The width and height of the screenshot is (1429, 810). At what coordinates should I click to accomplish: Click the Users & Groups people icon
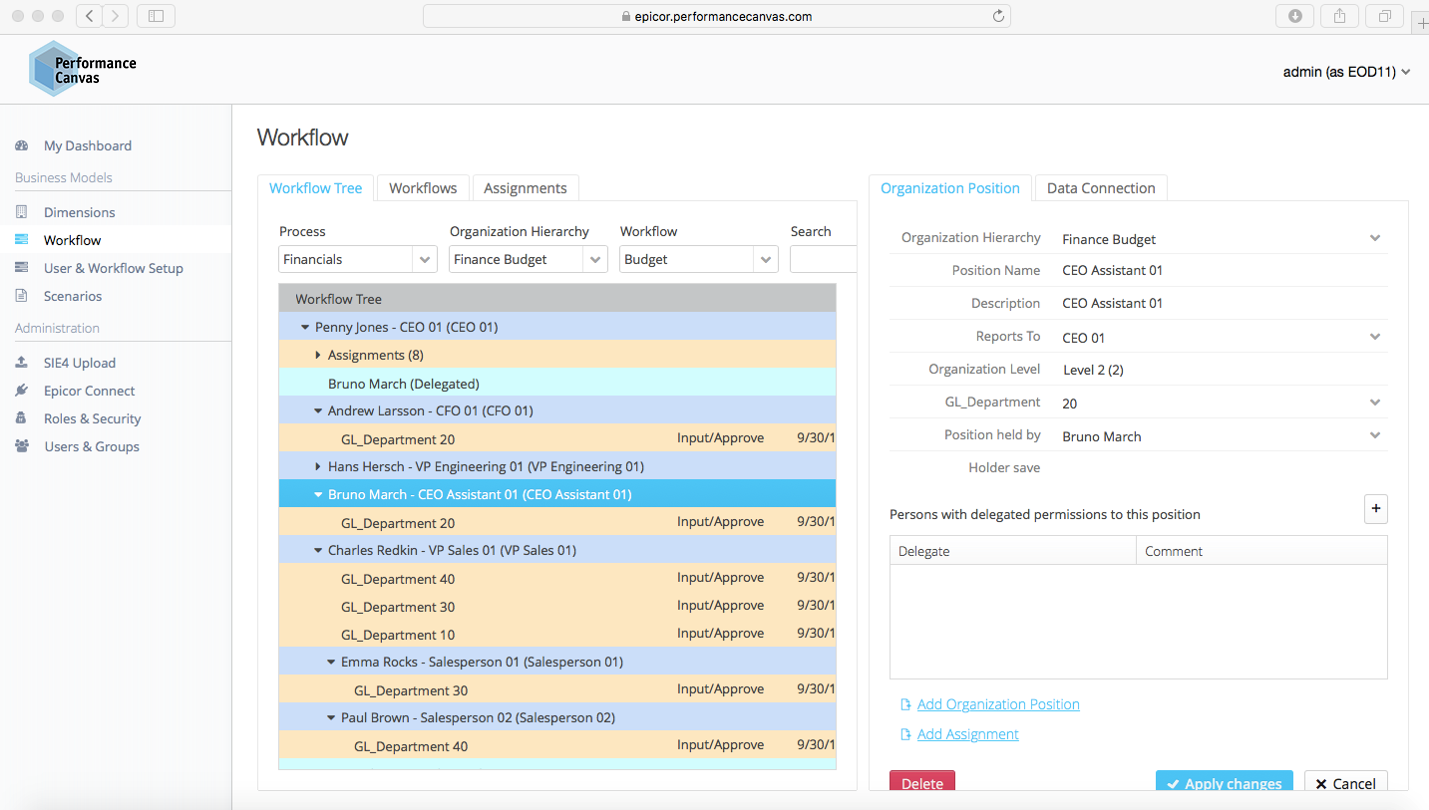[22, 446]
